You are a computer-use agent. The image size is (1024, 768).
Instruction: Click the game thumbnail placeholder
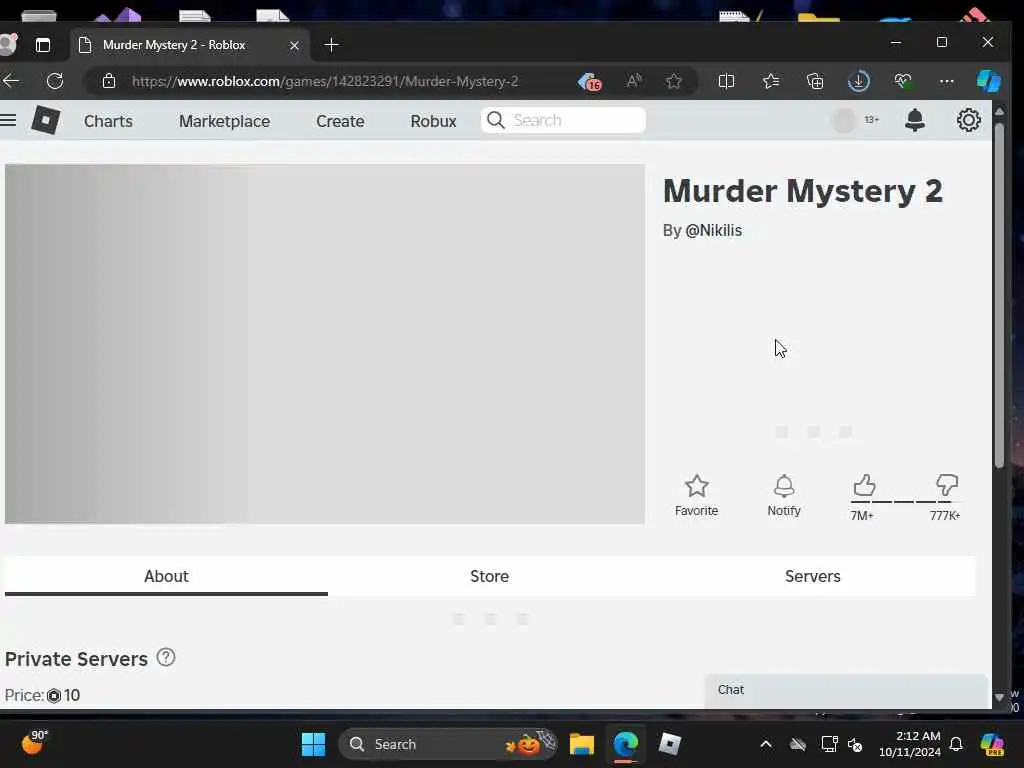(x=325, y=344)
